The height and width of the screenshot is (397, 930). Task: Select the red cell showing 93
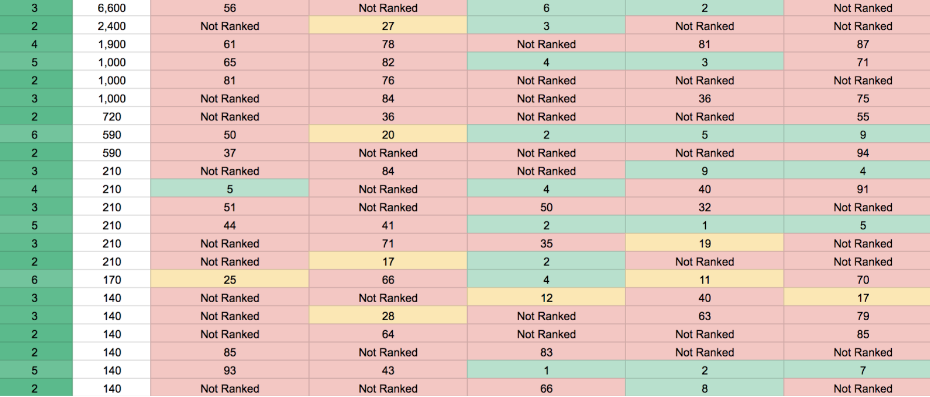point(230,370)
